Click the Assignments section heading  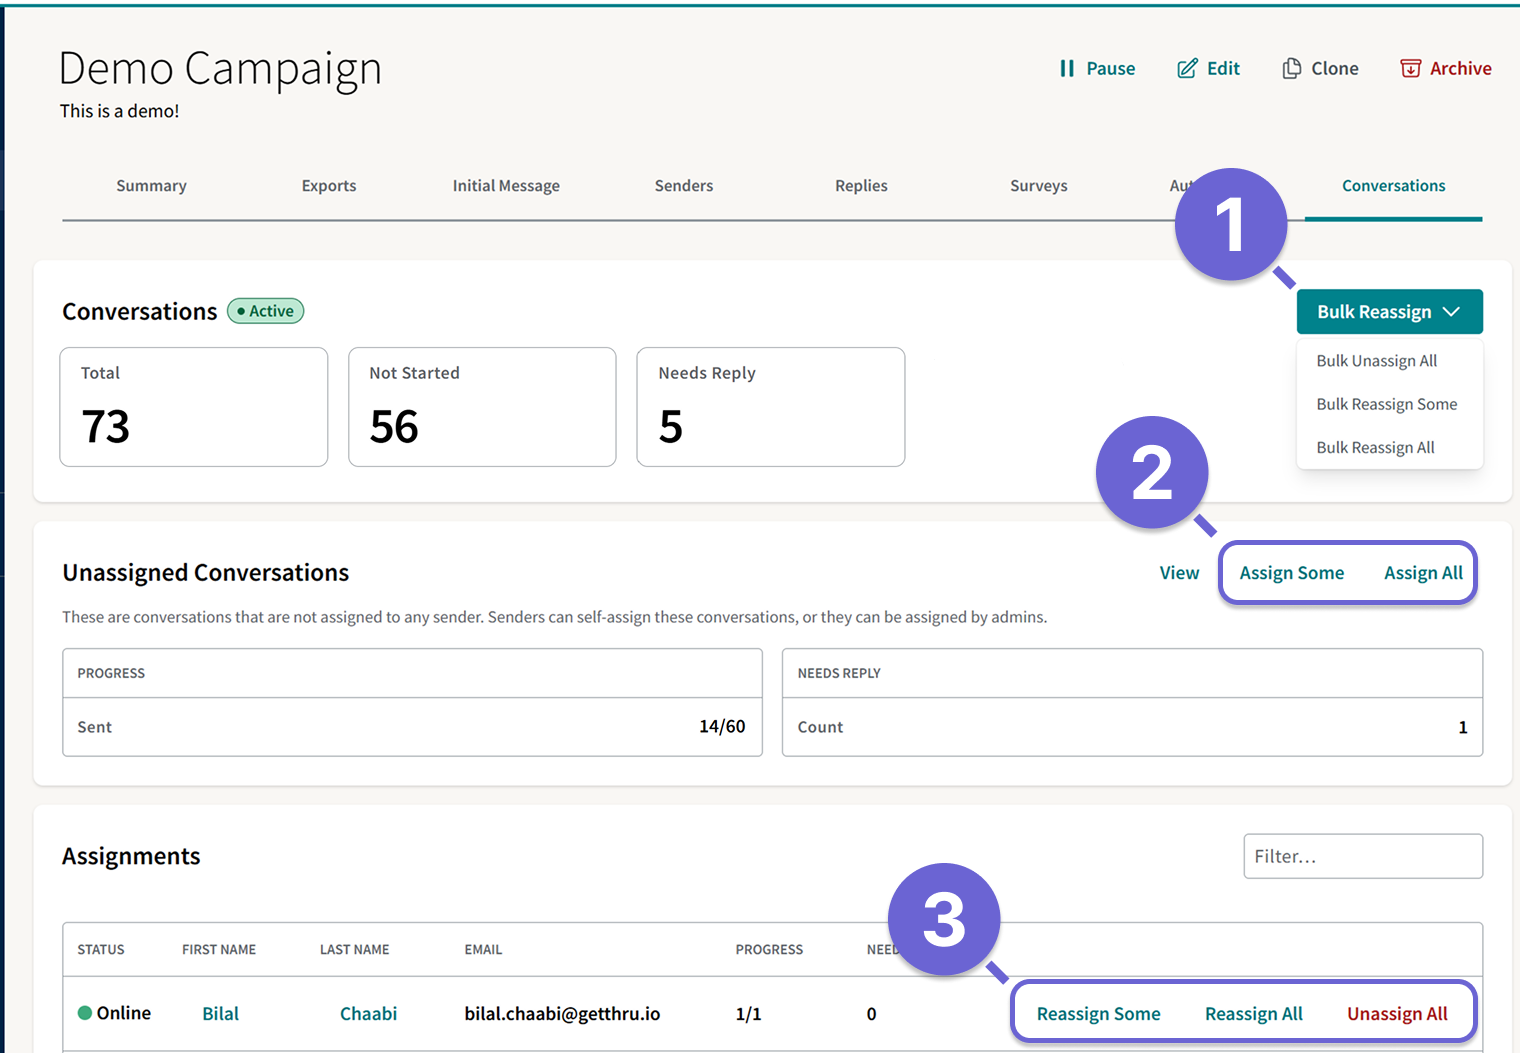pos(131,857)
